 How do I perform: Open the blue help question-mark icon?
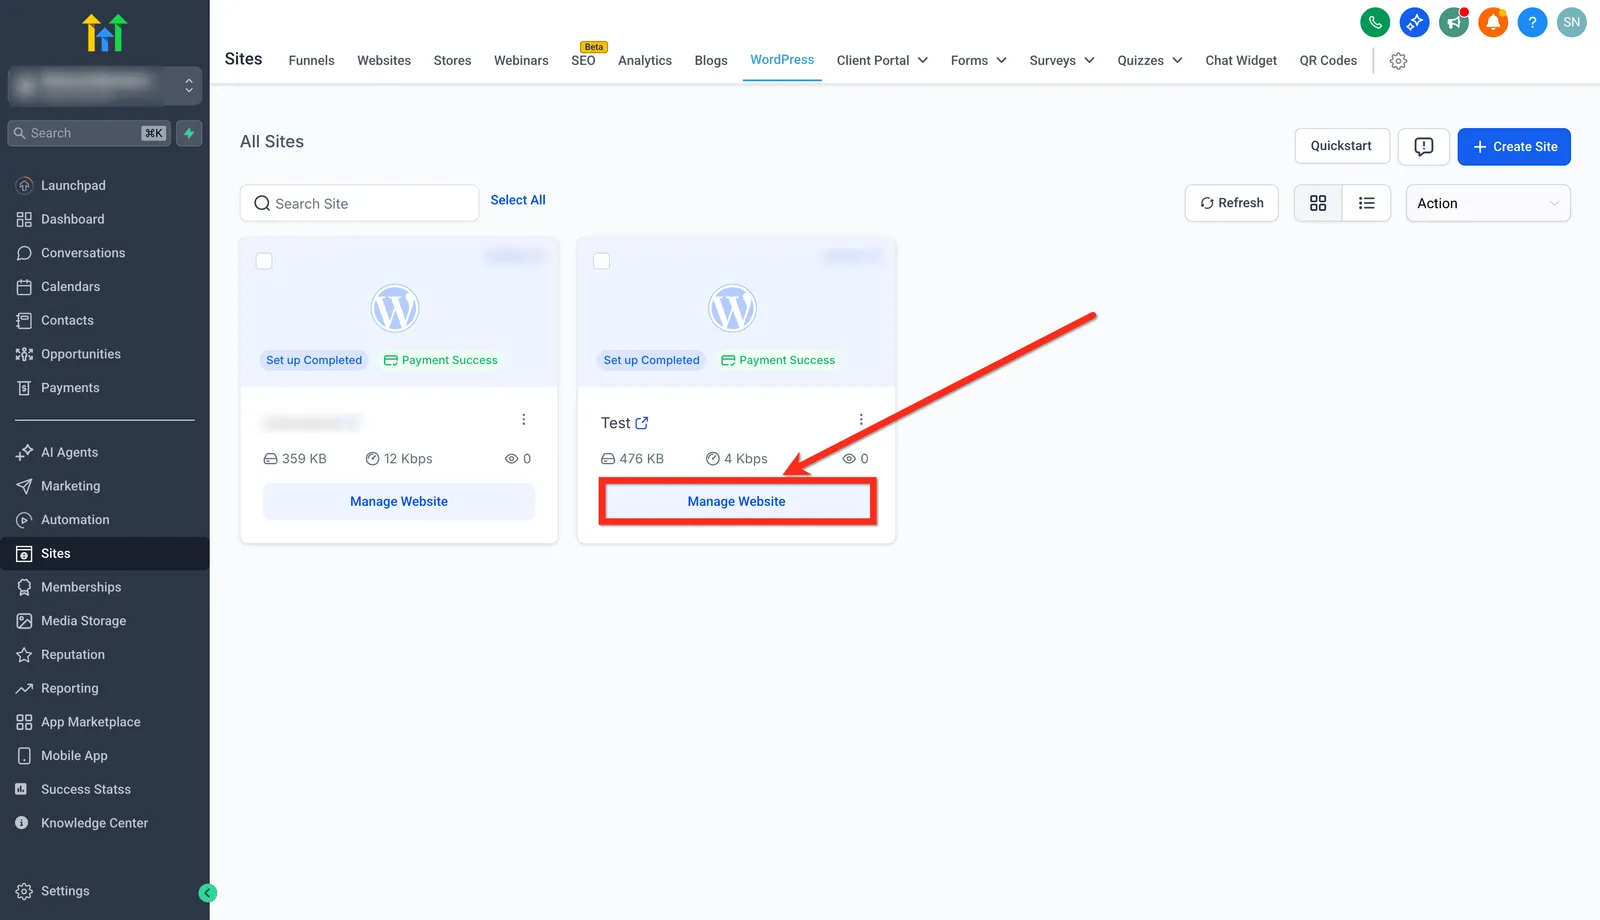[1532, 22]
